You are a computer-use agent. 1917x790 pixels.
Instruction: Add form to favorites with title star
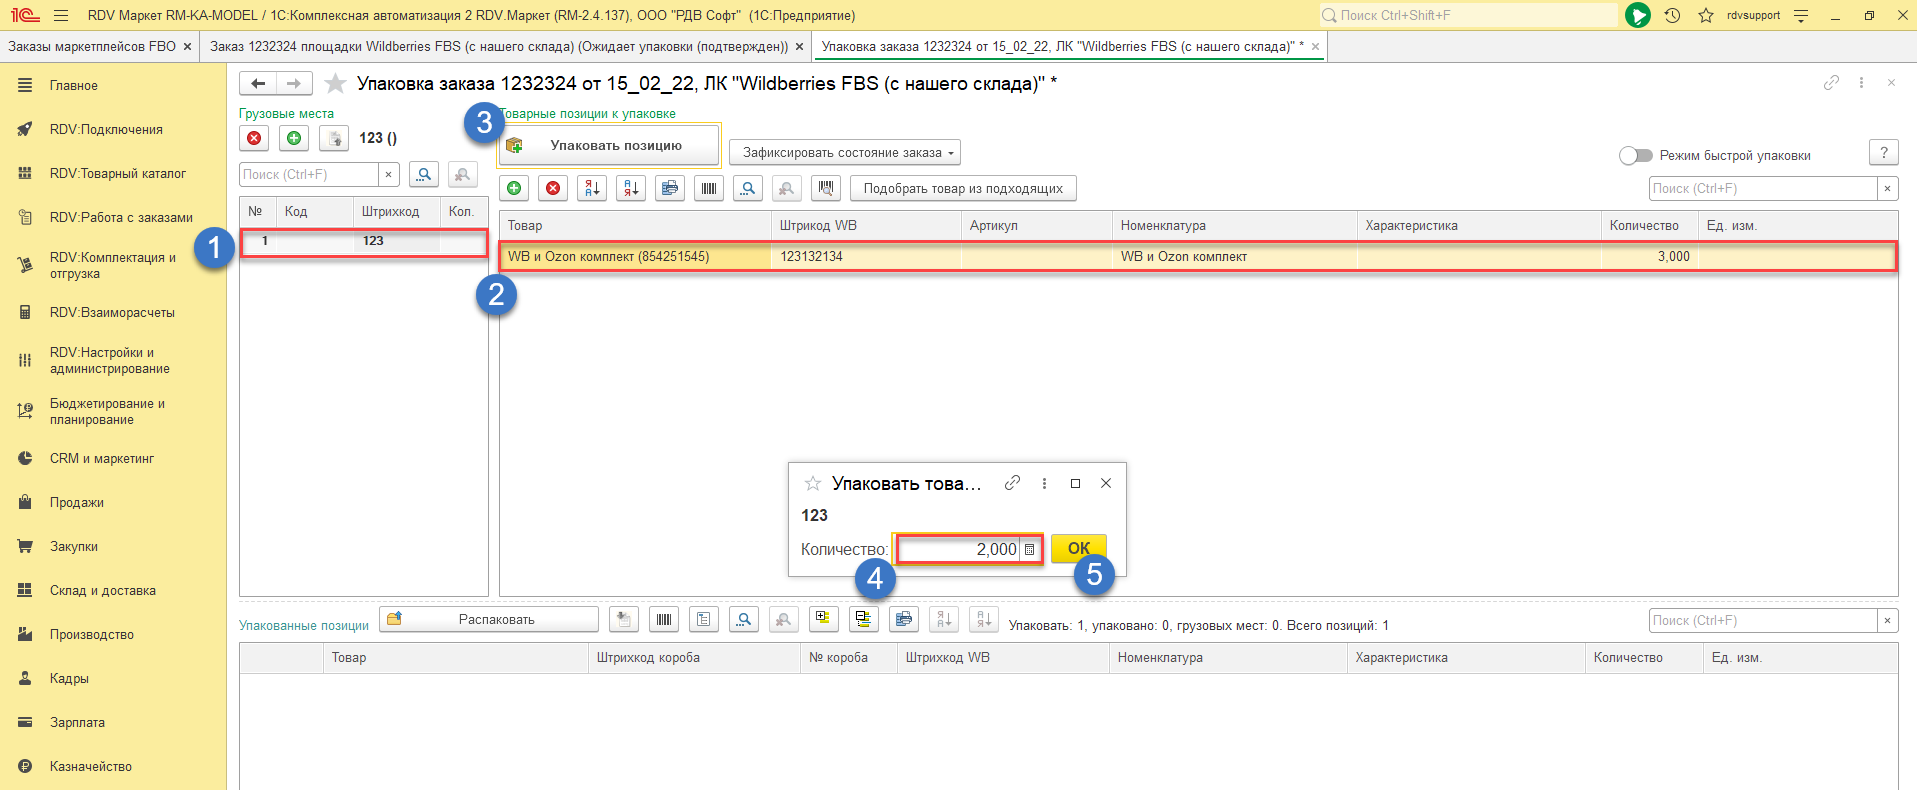pyautogui.click(x=336, y=84)
